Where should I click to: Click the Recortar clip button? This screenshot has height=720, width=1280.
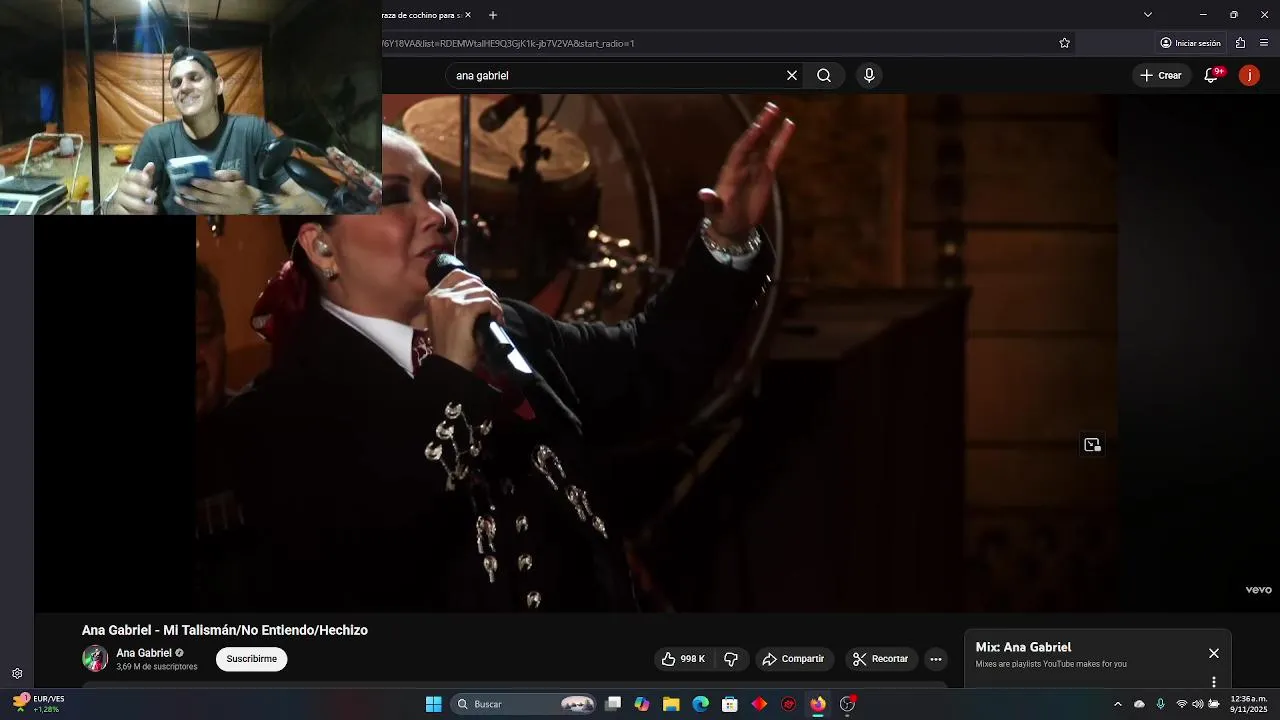[x=881, y=659]
